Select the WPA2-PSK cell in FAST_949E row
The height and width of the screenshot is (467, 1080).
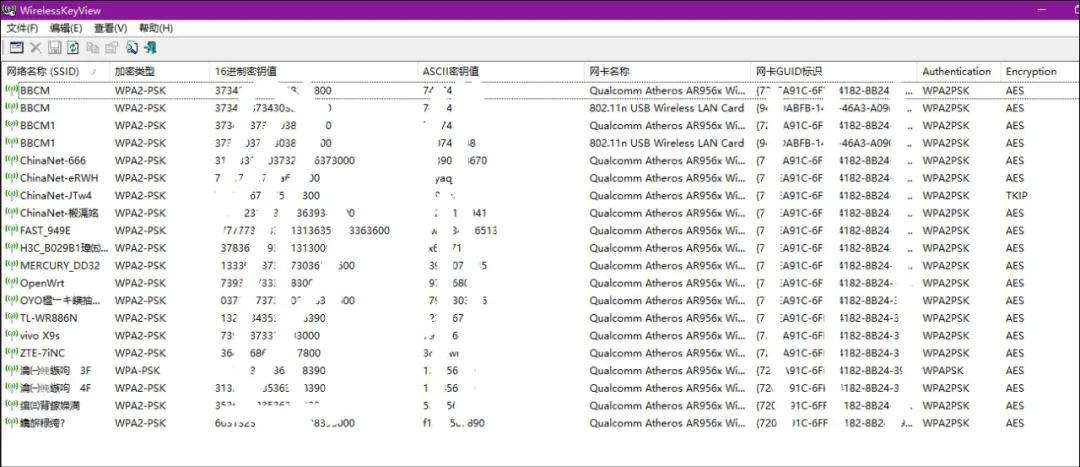point(141,230)
